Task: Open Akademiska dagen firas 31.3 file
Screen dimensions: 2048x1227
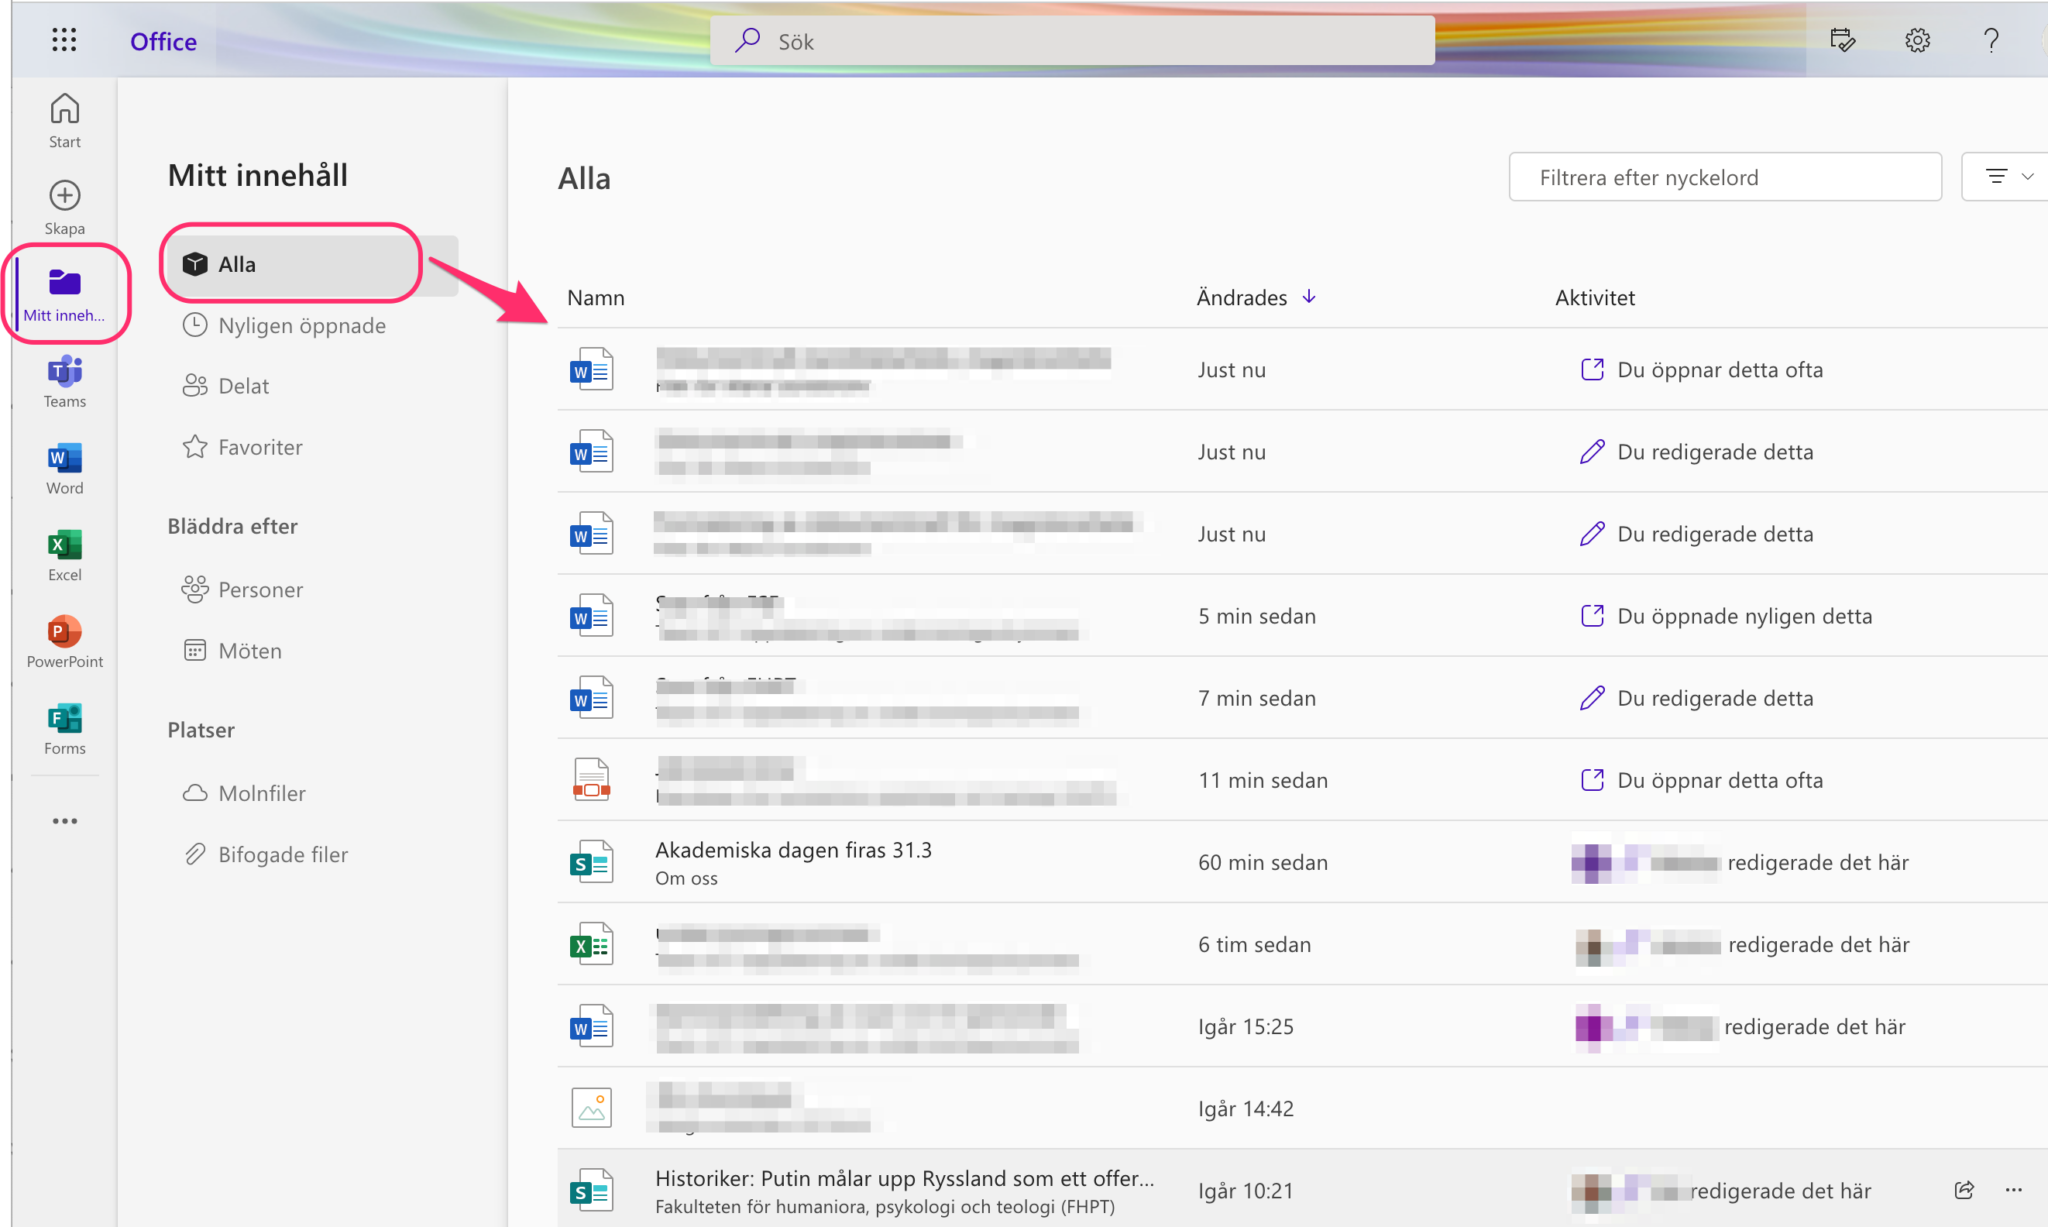Action: pyautogui.click(x=793, y=850)
